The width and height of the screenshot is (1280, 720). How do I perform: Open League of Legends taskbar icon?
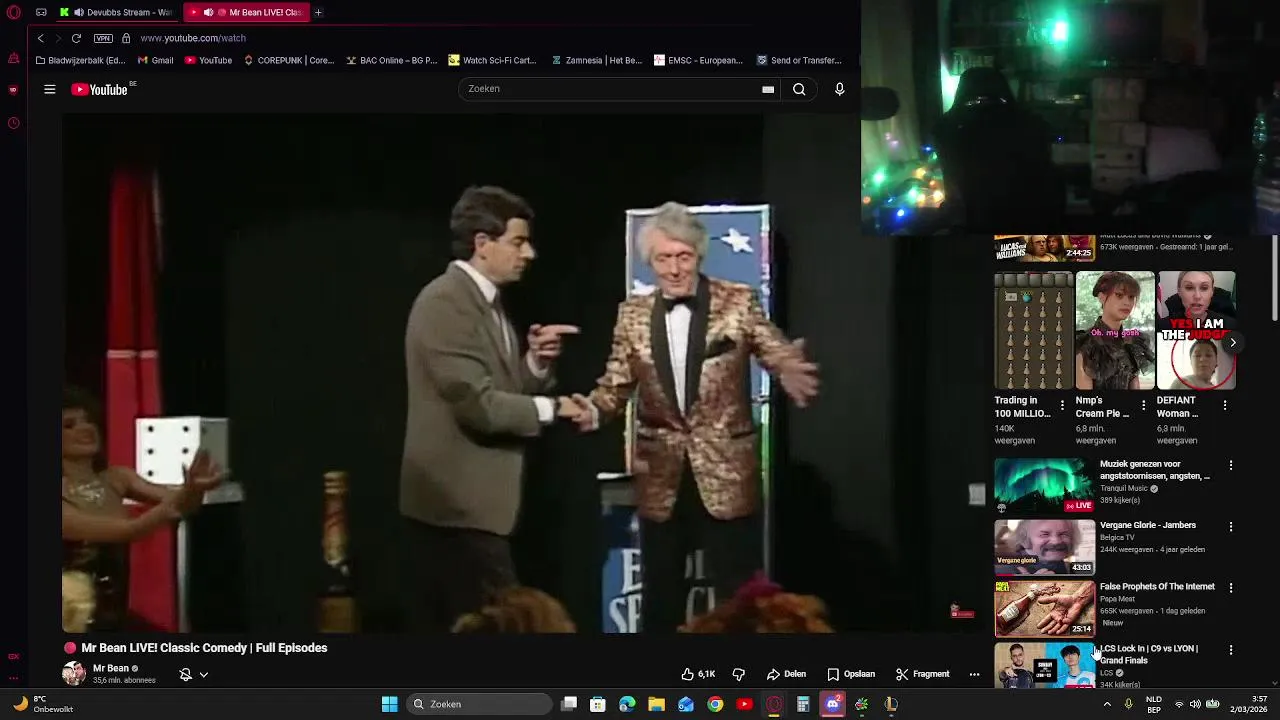pyautogui.click(x=891, y=704)
